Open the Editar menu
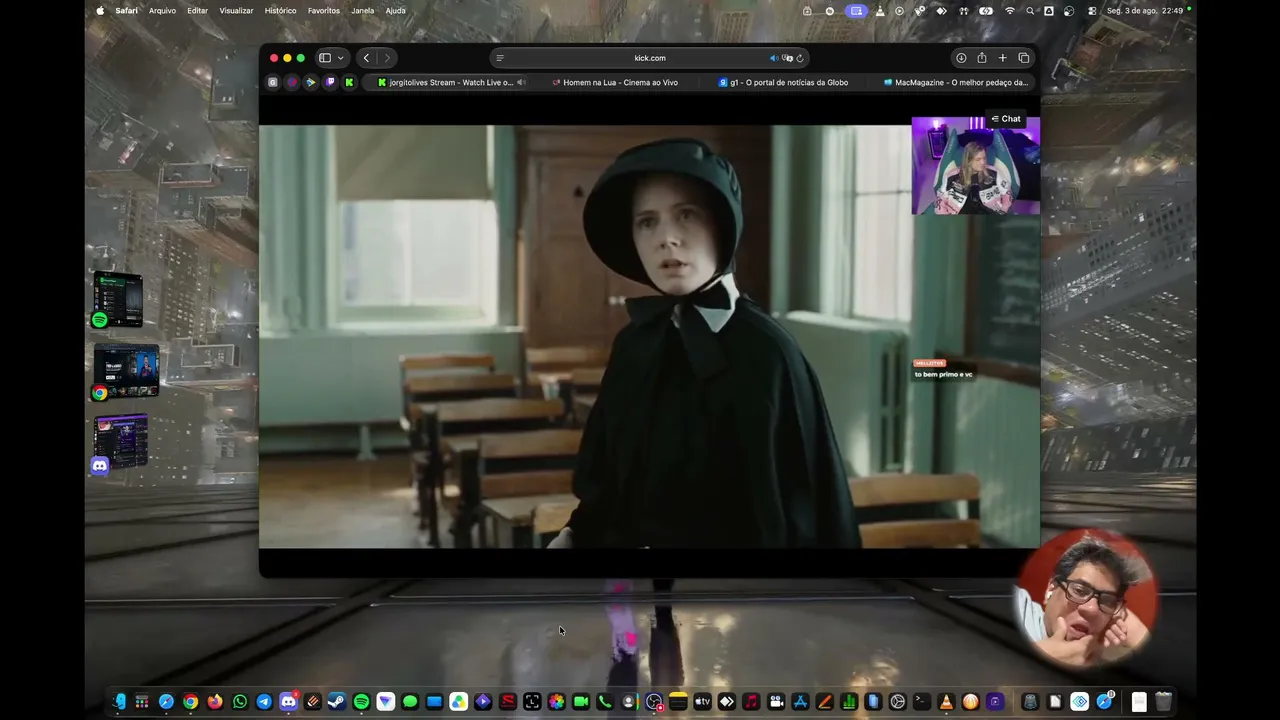The height and width of the screenshot is (720, 1280). [x=197, y=11]
